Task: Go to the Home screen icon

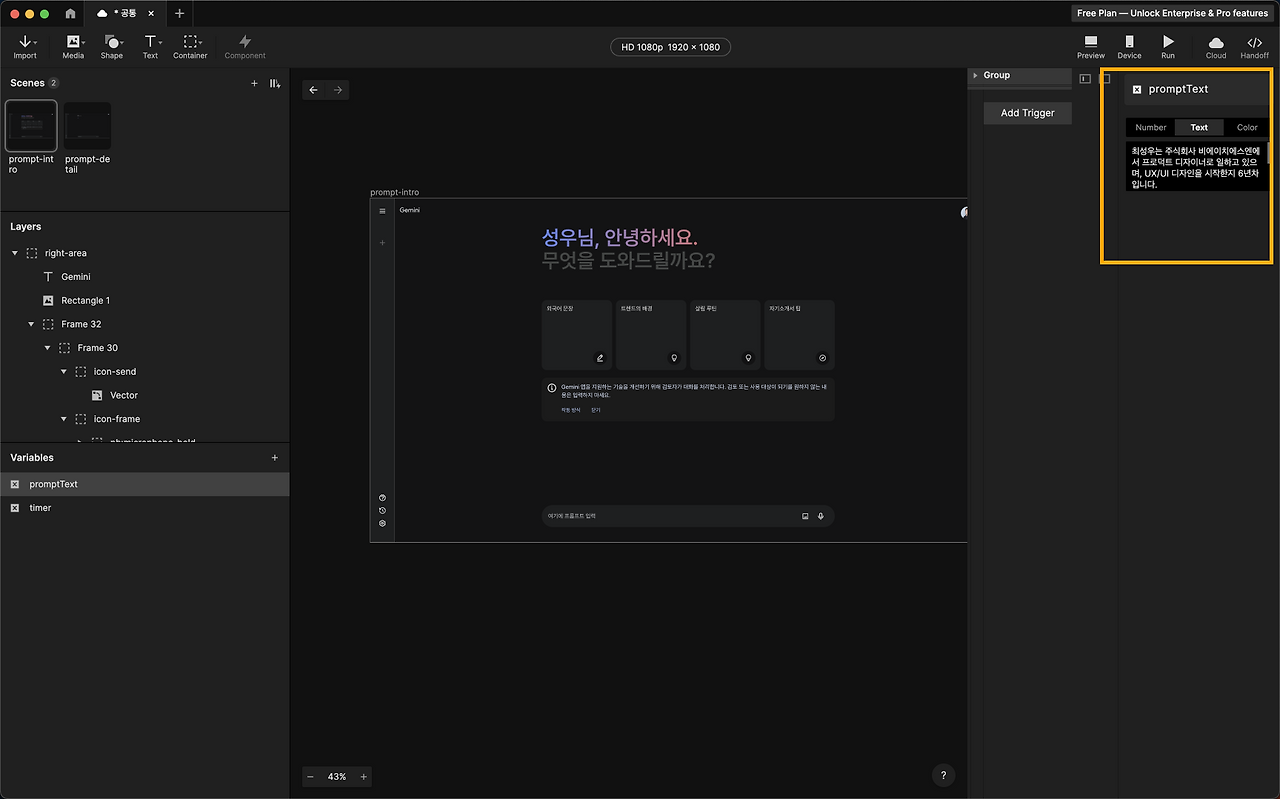Action: 70,13
